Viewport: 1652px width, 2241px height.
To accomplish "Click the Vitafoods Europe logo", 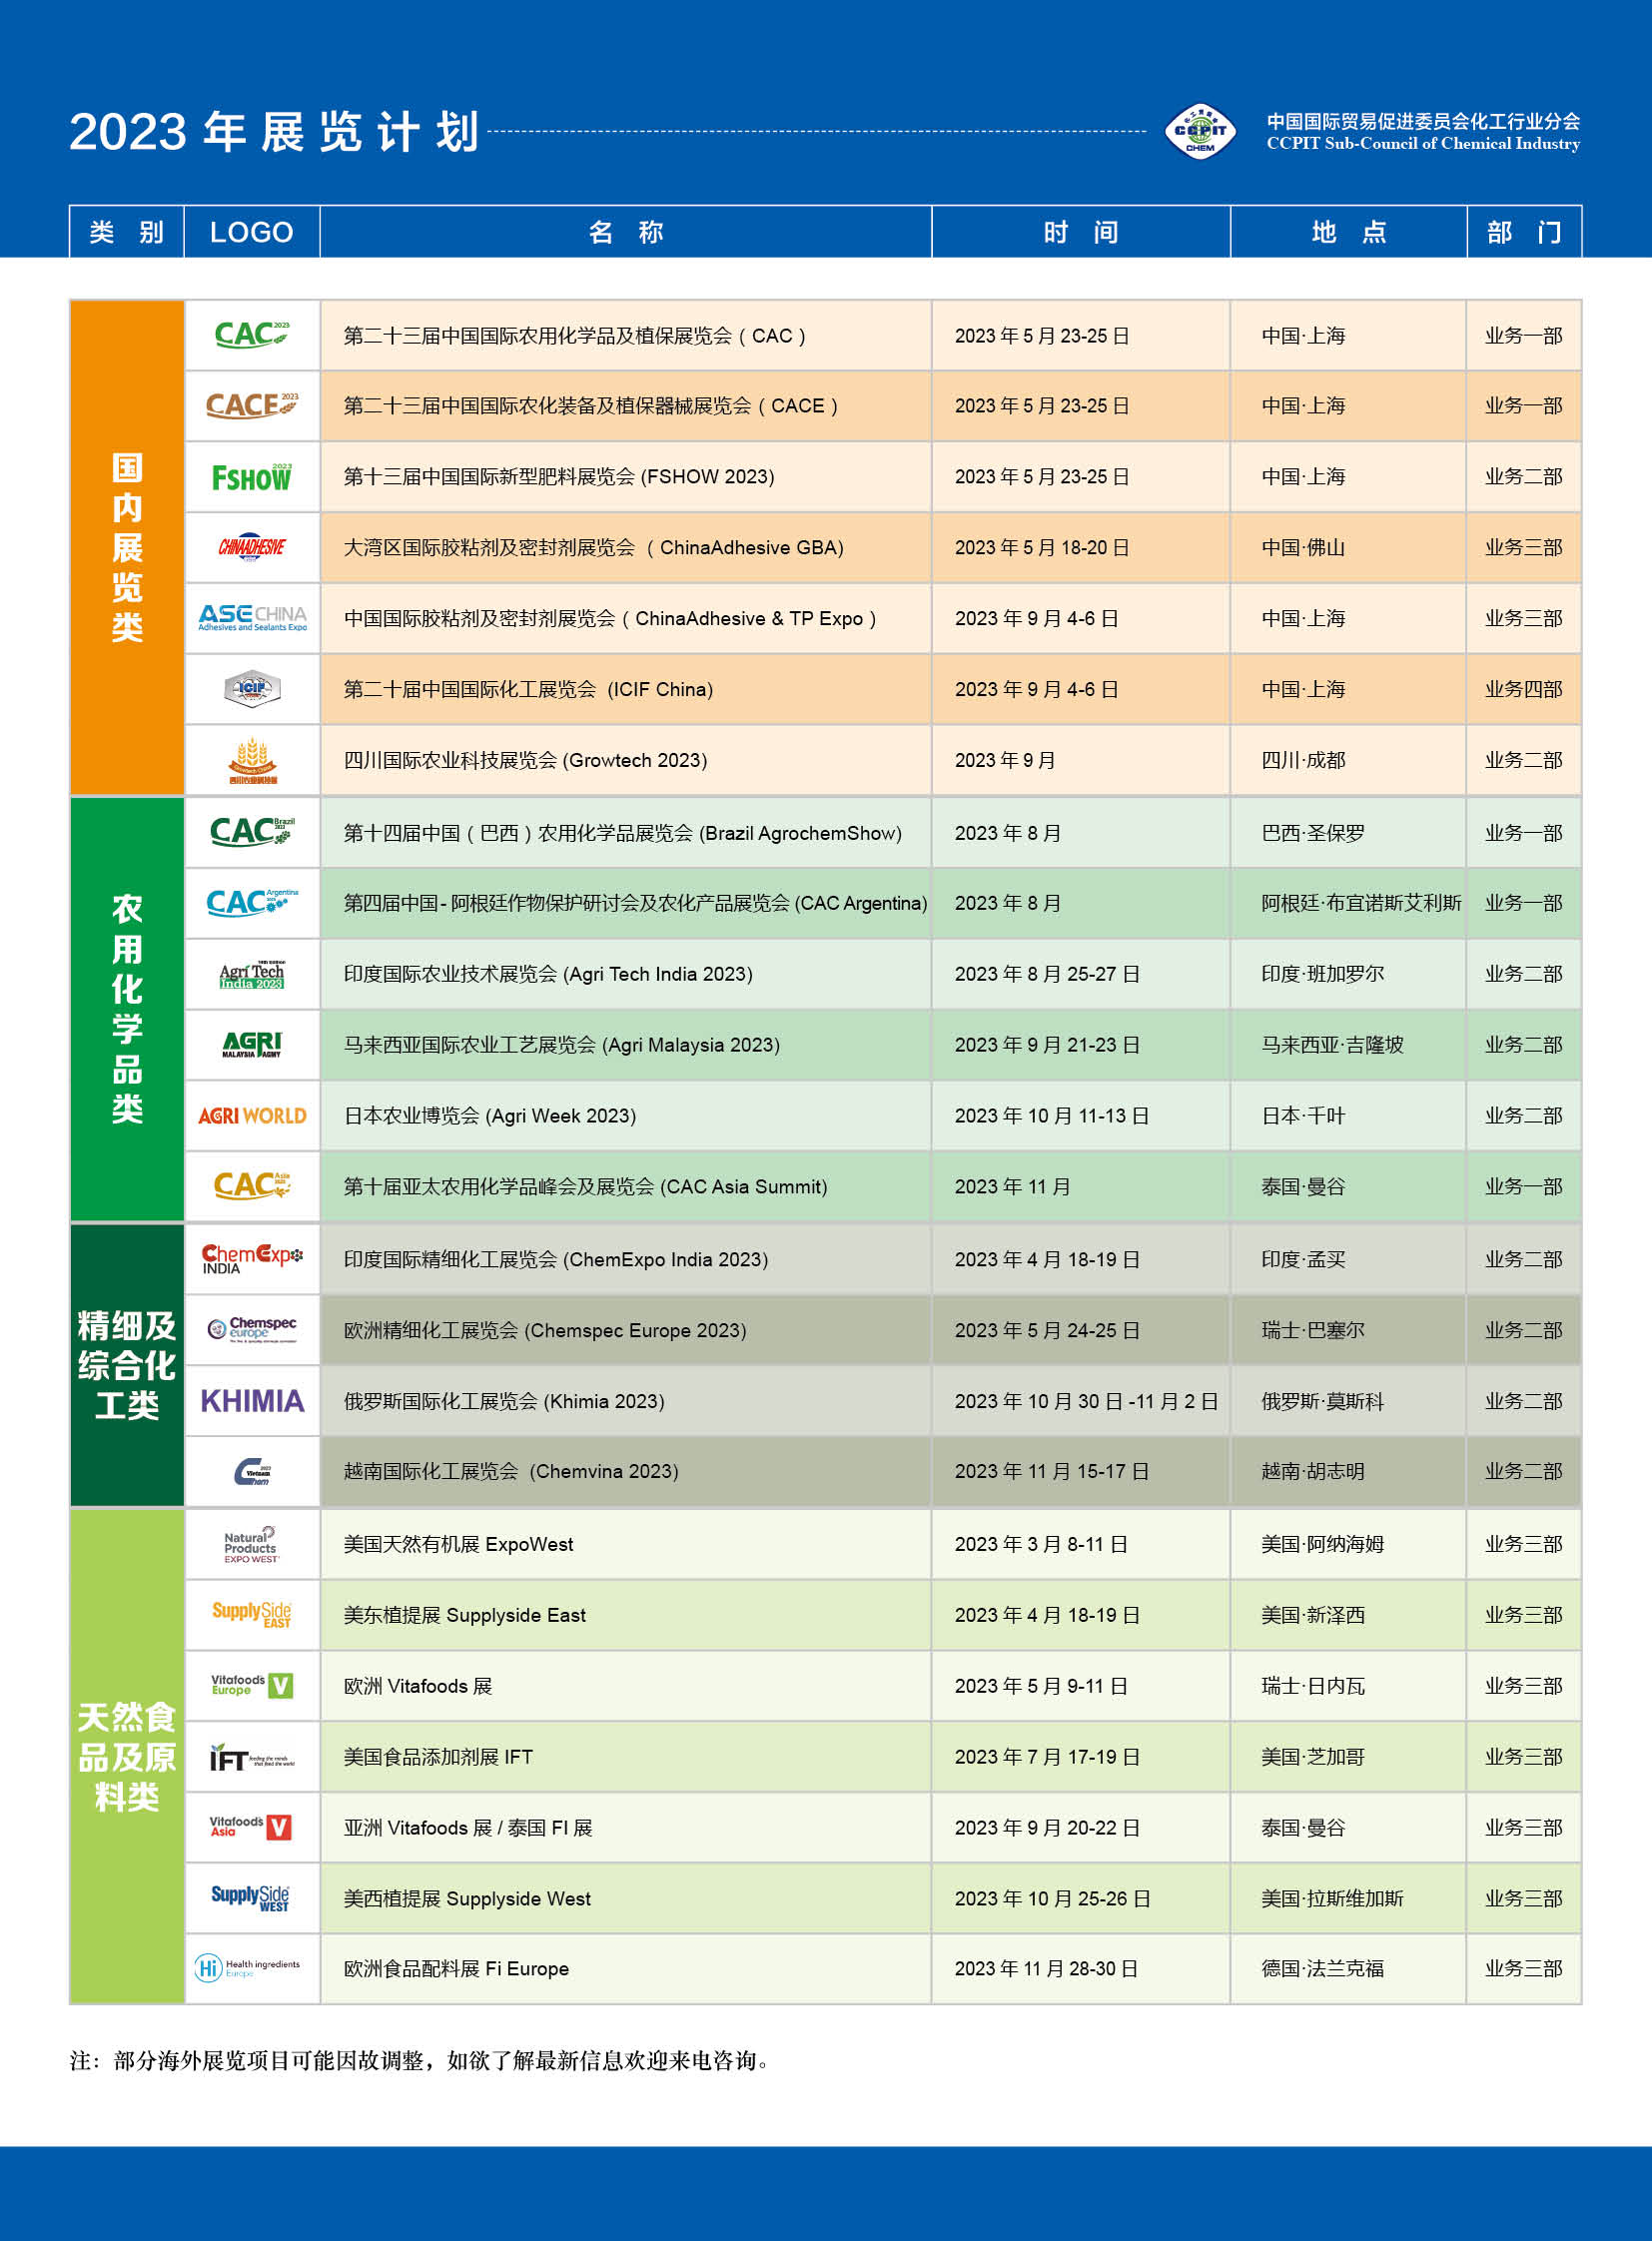I will pyautogui.click(x=252, y=1685).
